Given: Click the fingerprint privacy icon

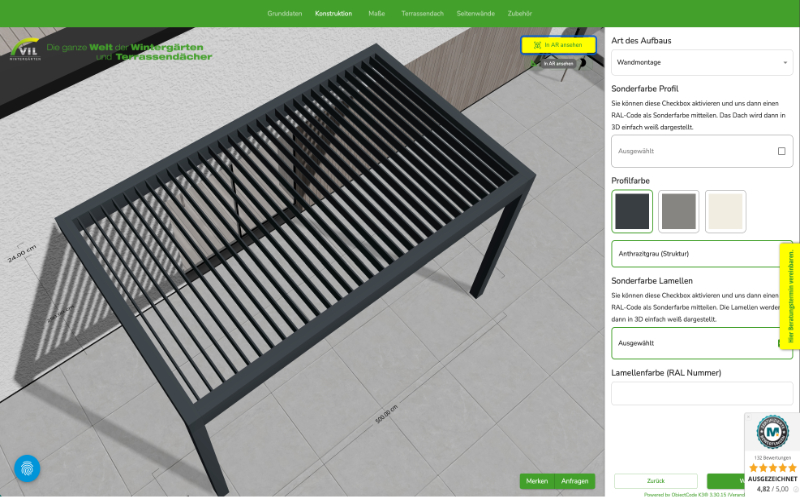Looking at the screenshot, I should [x=27, y=468].
